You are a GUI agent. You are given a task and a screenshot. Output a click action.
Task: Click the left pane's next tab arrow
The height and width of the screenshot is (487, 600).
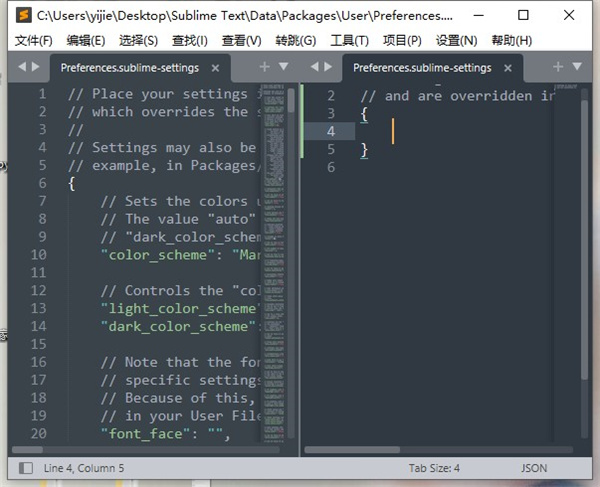click(x=38, y=67)
